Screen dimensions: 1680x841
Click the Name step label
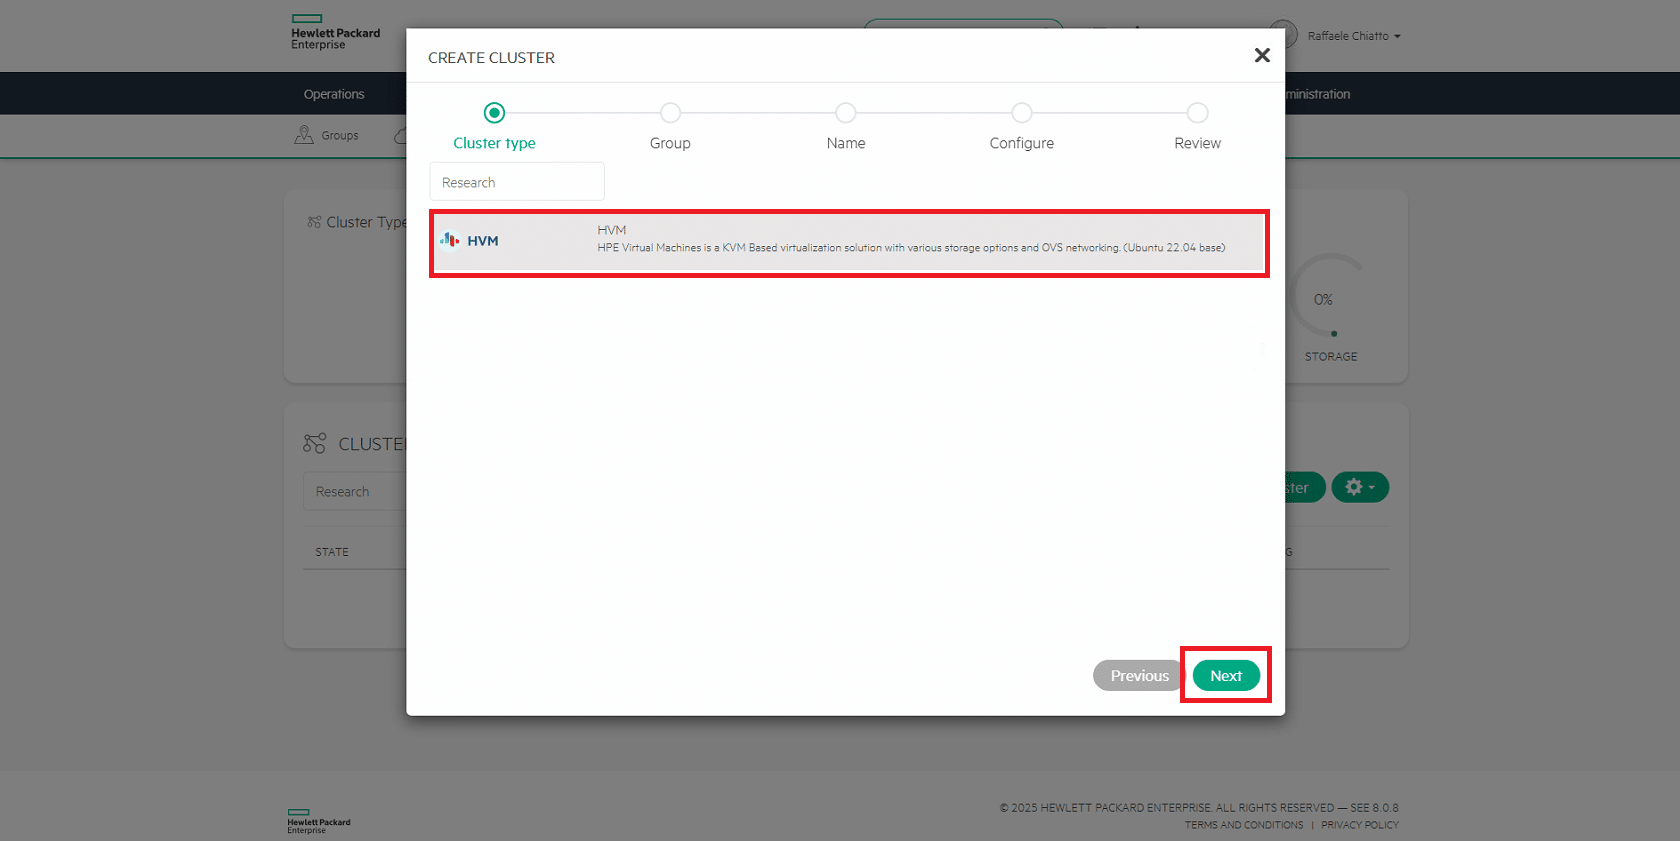click(x=846, y=143)
